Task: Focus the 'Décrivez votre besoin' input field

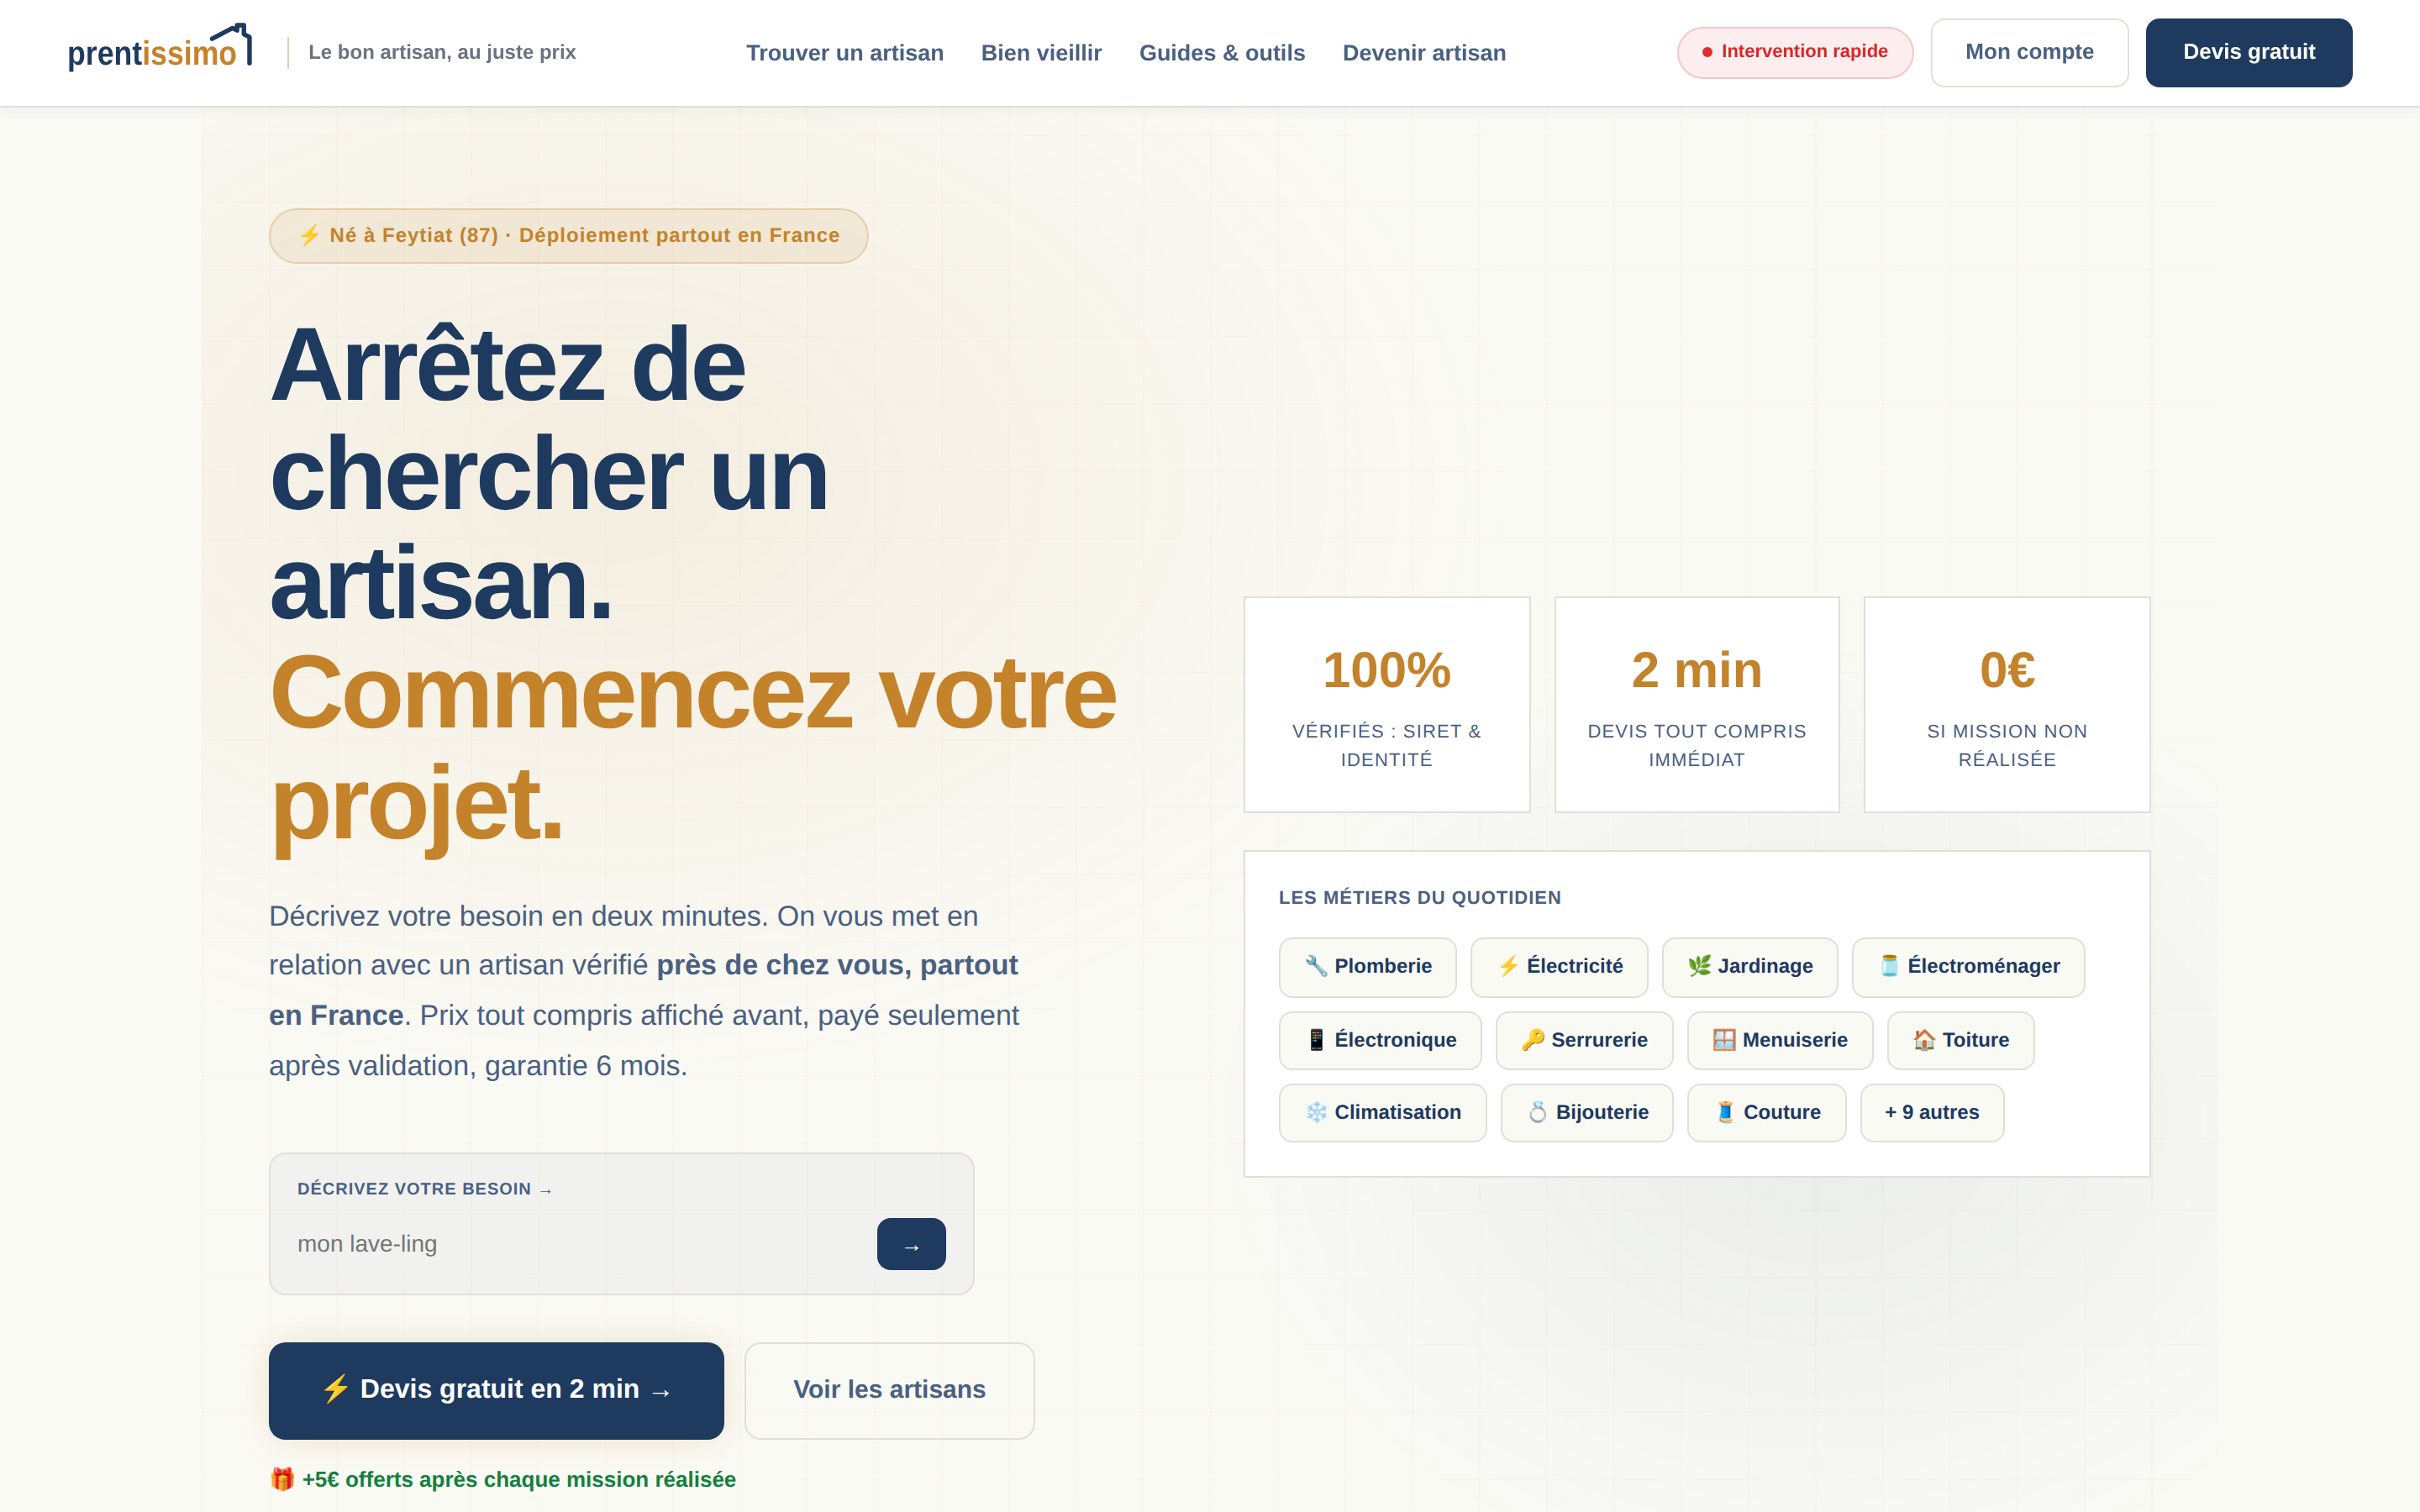Action: pos(578,1244)
